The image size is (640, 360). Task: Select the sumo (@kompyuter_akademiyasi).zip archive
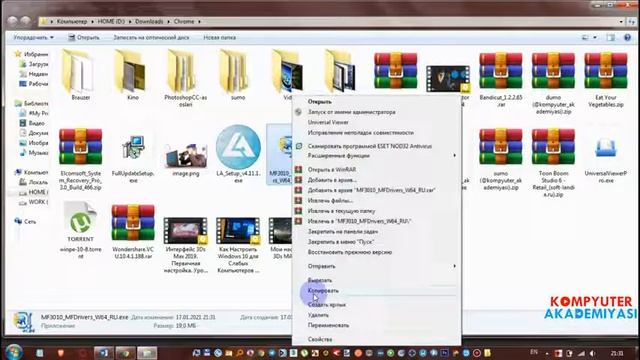tap(501, 159)
